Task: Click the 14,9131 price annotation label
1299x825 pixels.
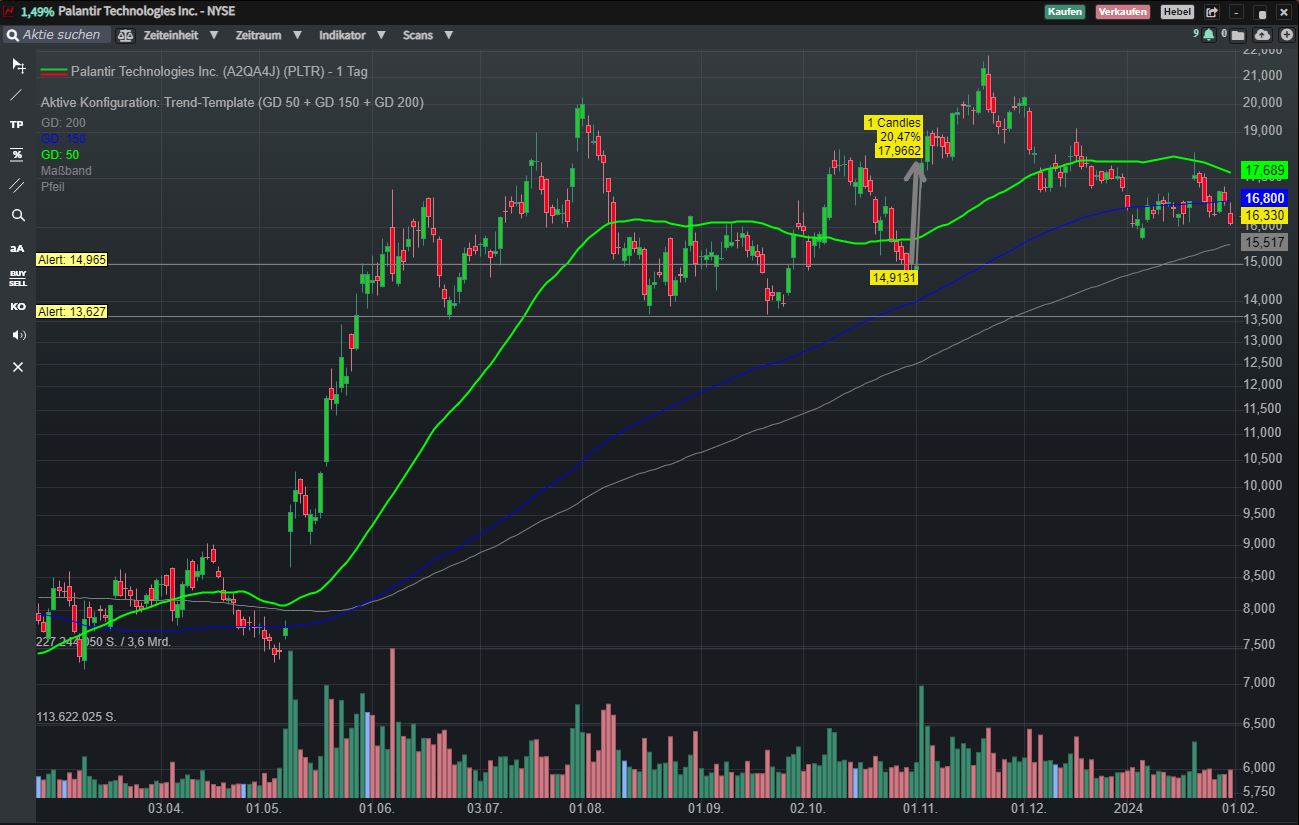Action: pyautogui.click(x=894, y=278)
